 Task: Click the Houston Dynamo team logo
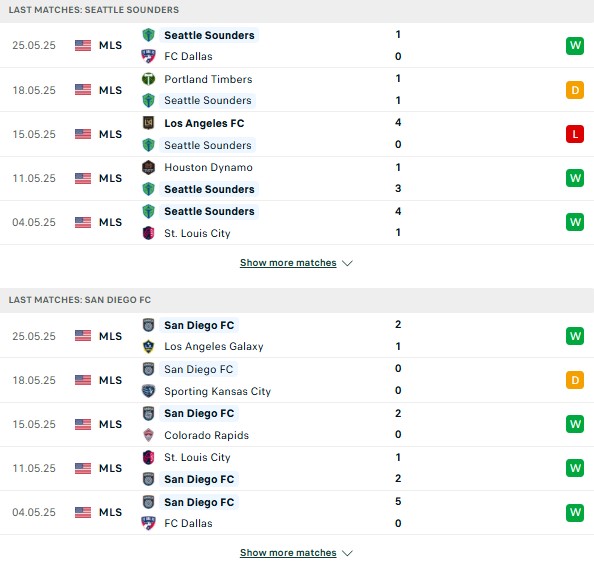click(x=148, y=167)
